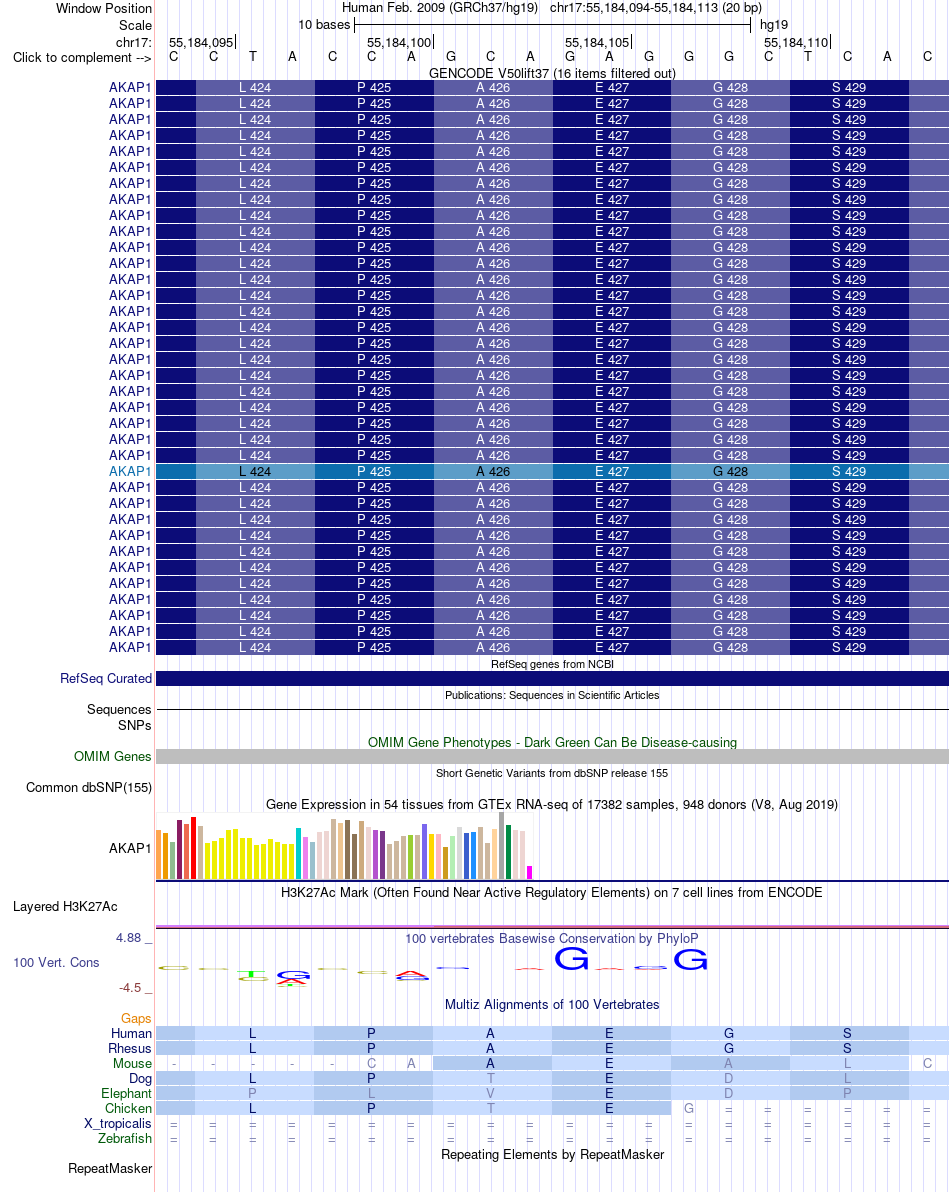
Task: Select the highlighted light-blue AKAP1 transcript label
Action: (130, 471)
